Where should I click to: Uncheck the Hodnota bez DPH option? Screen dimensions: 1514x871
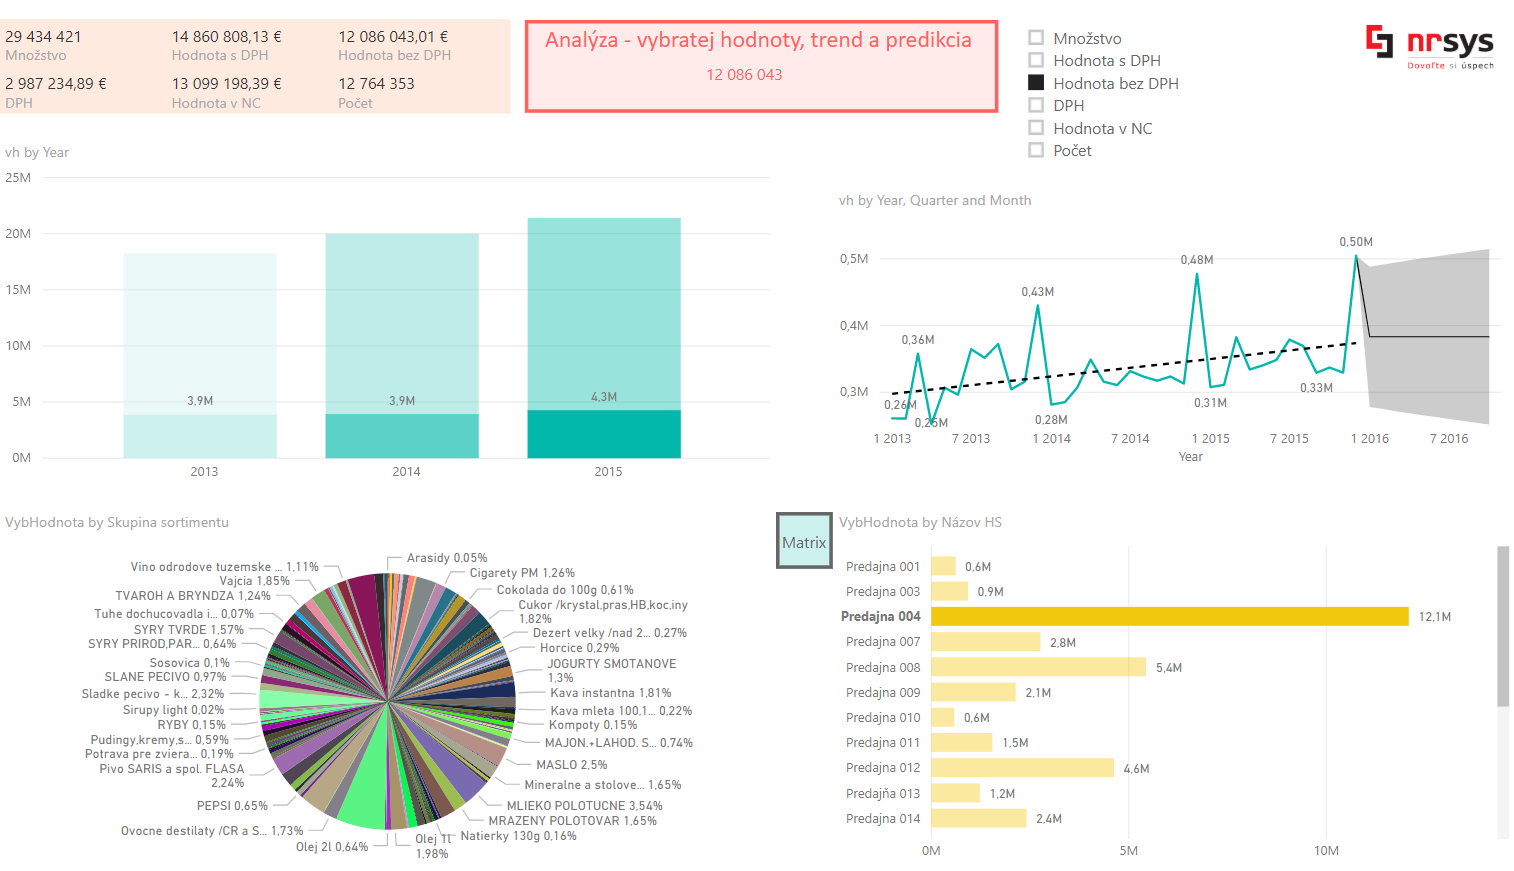point(1036,82)
